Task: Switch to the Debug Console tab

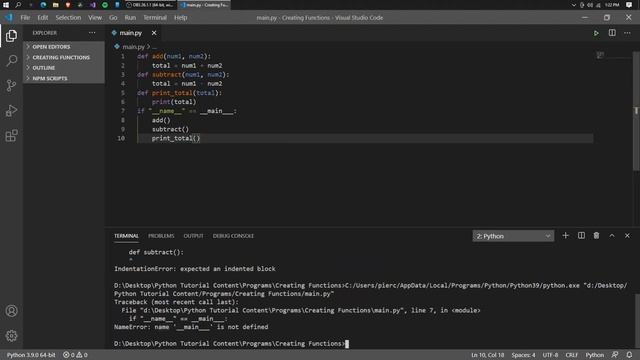Action: (233, 236)
